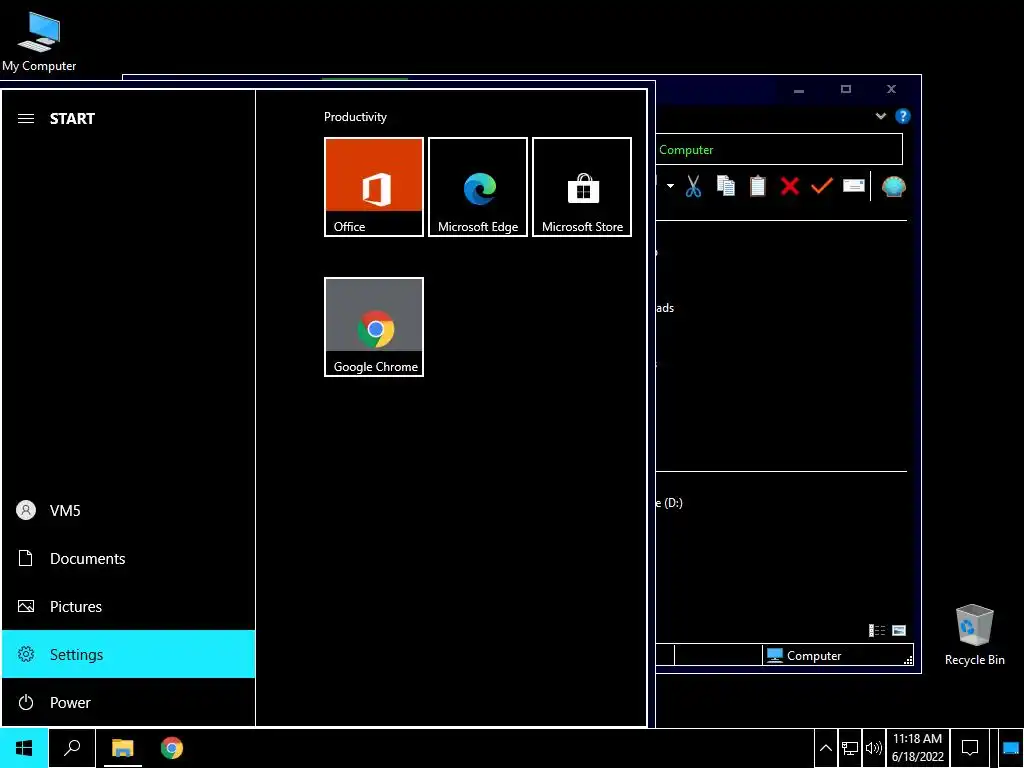The width and height of the screenshot is (1024, 768).
Task: Open Pictures from Start menu
Action: (x=128, y=606)
